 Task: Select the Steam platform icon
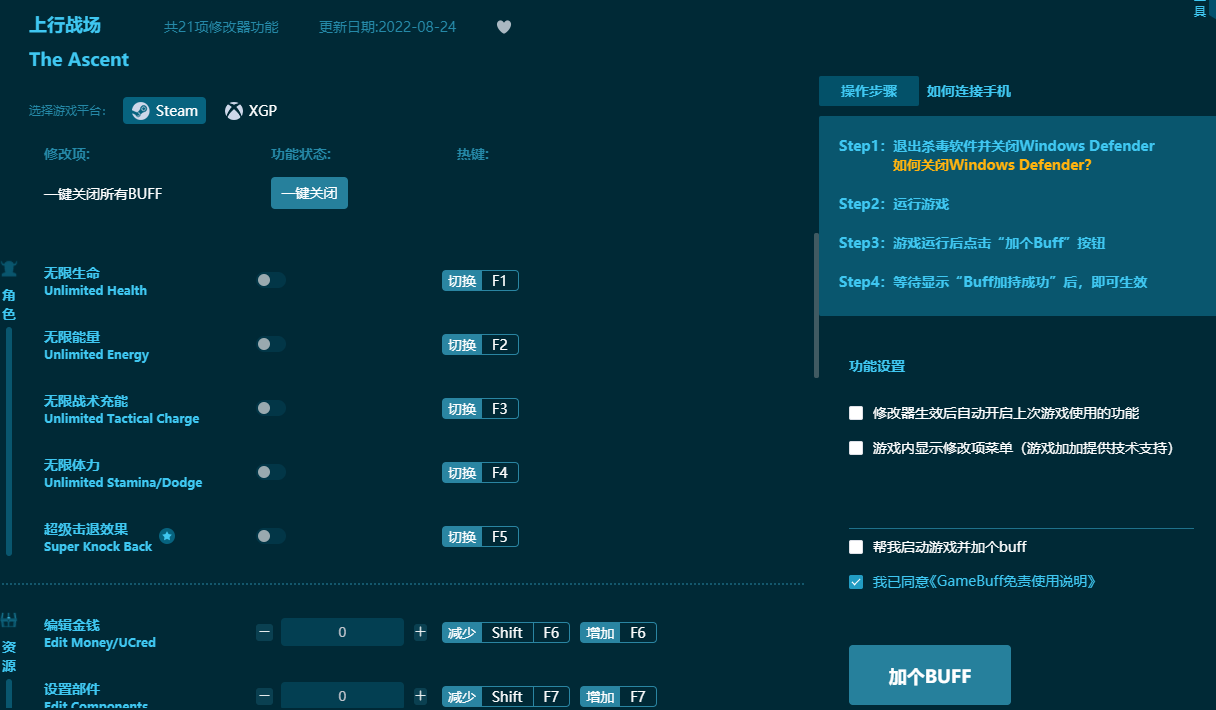click(141, 111)
